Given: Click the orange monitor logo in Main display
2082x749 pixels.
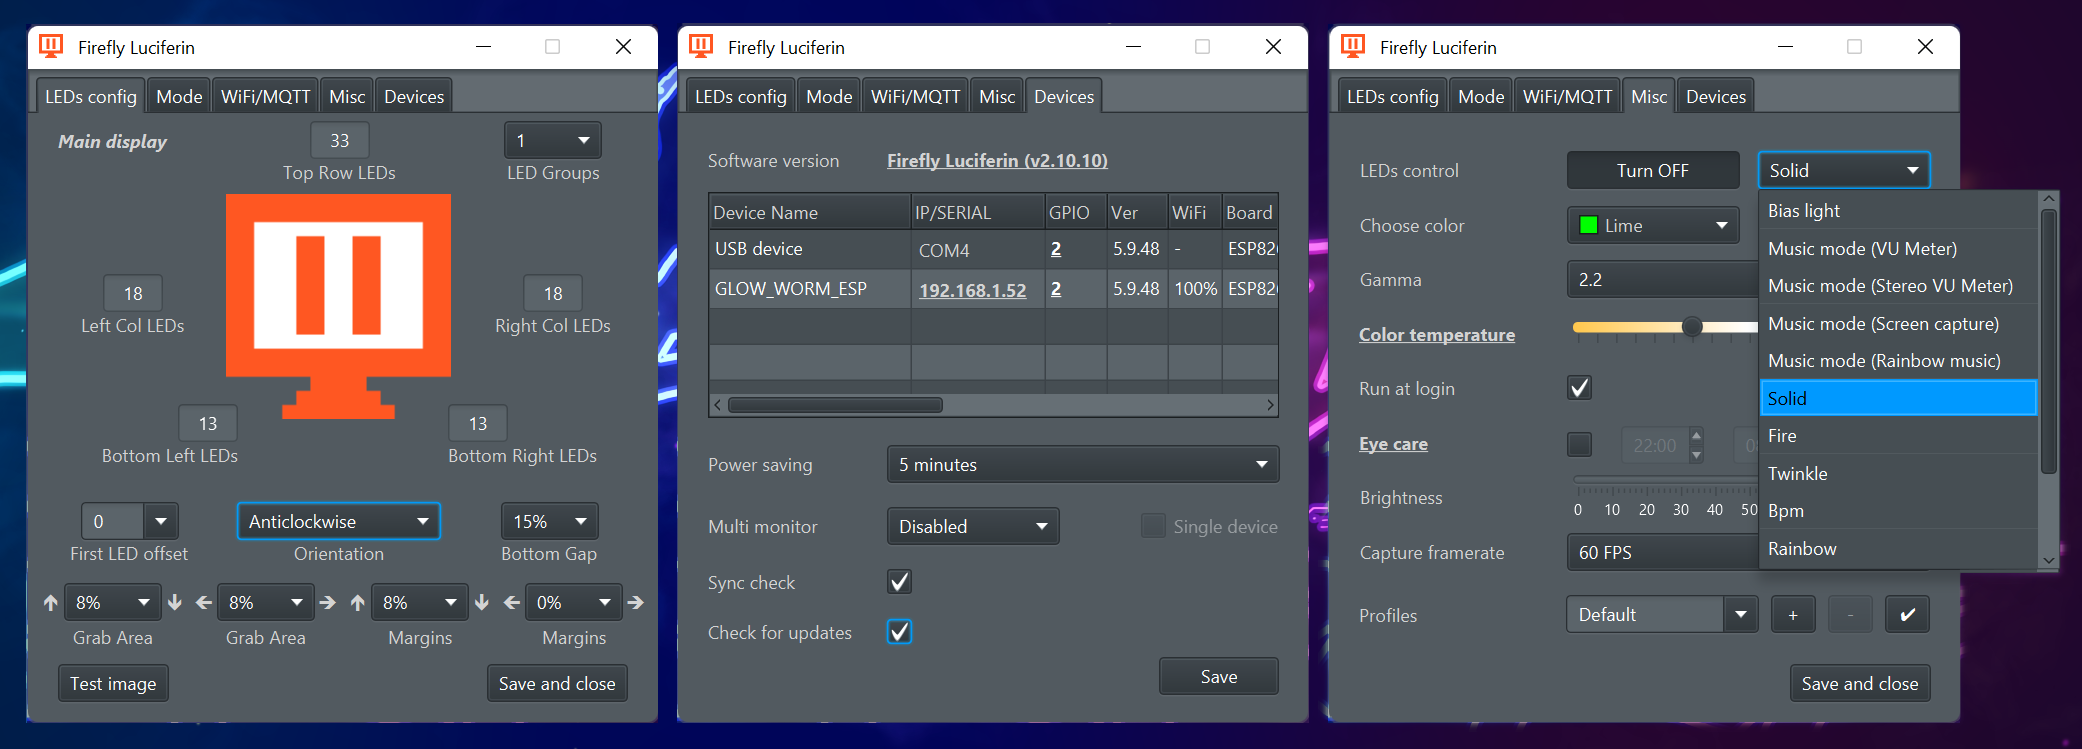Looking at the screenshot, I should pyautogui.click(x=338, y=306).
